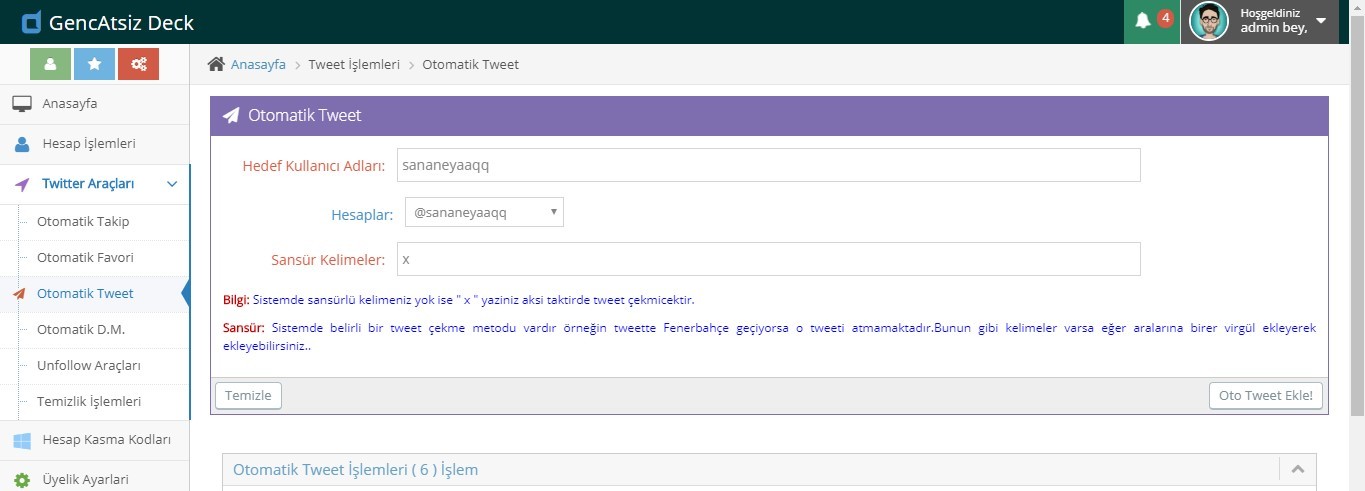Click the home icon in breadcrumb

point(216,64)
